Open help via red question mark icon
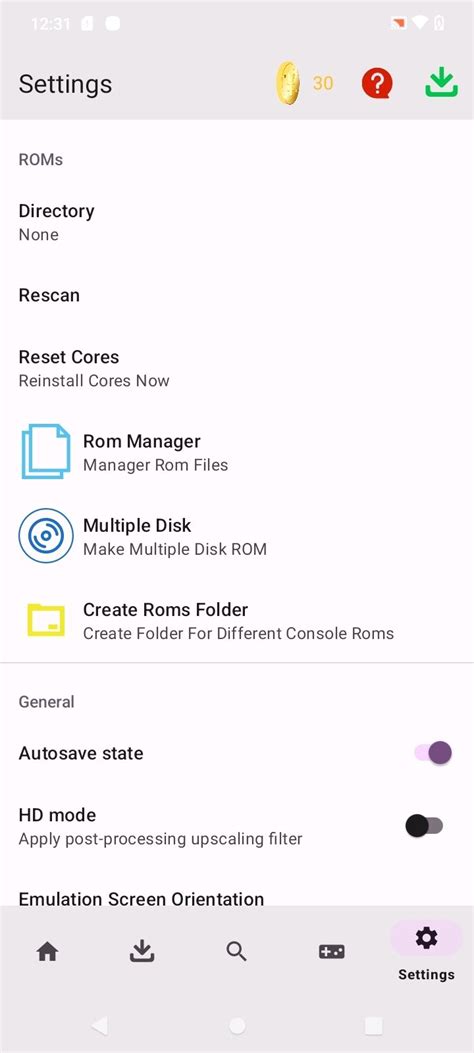The height and width of the screenshot is (1053, 474). tap(377, 84)
